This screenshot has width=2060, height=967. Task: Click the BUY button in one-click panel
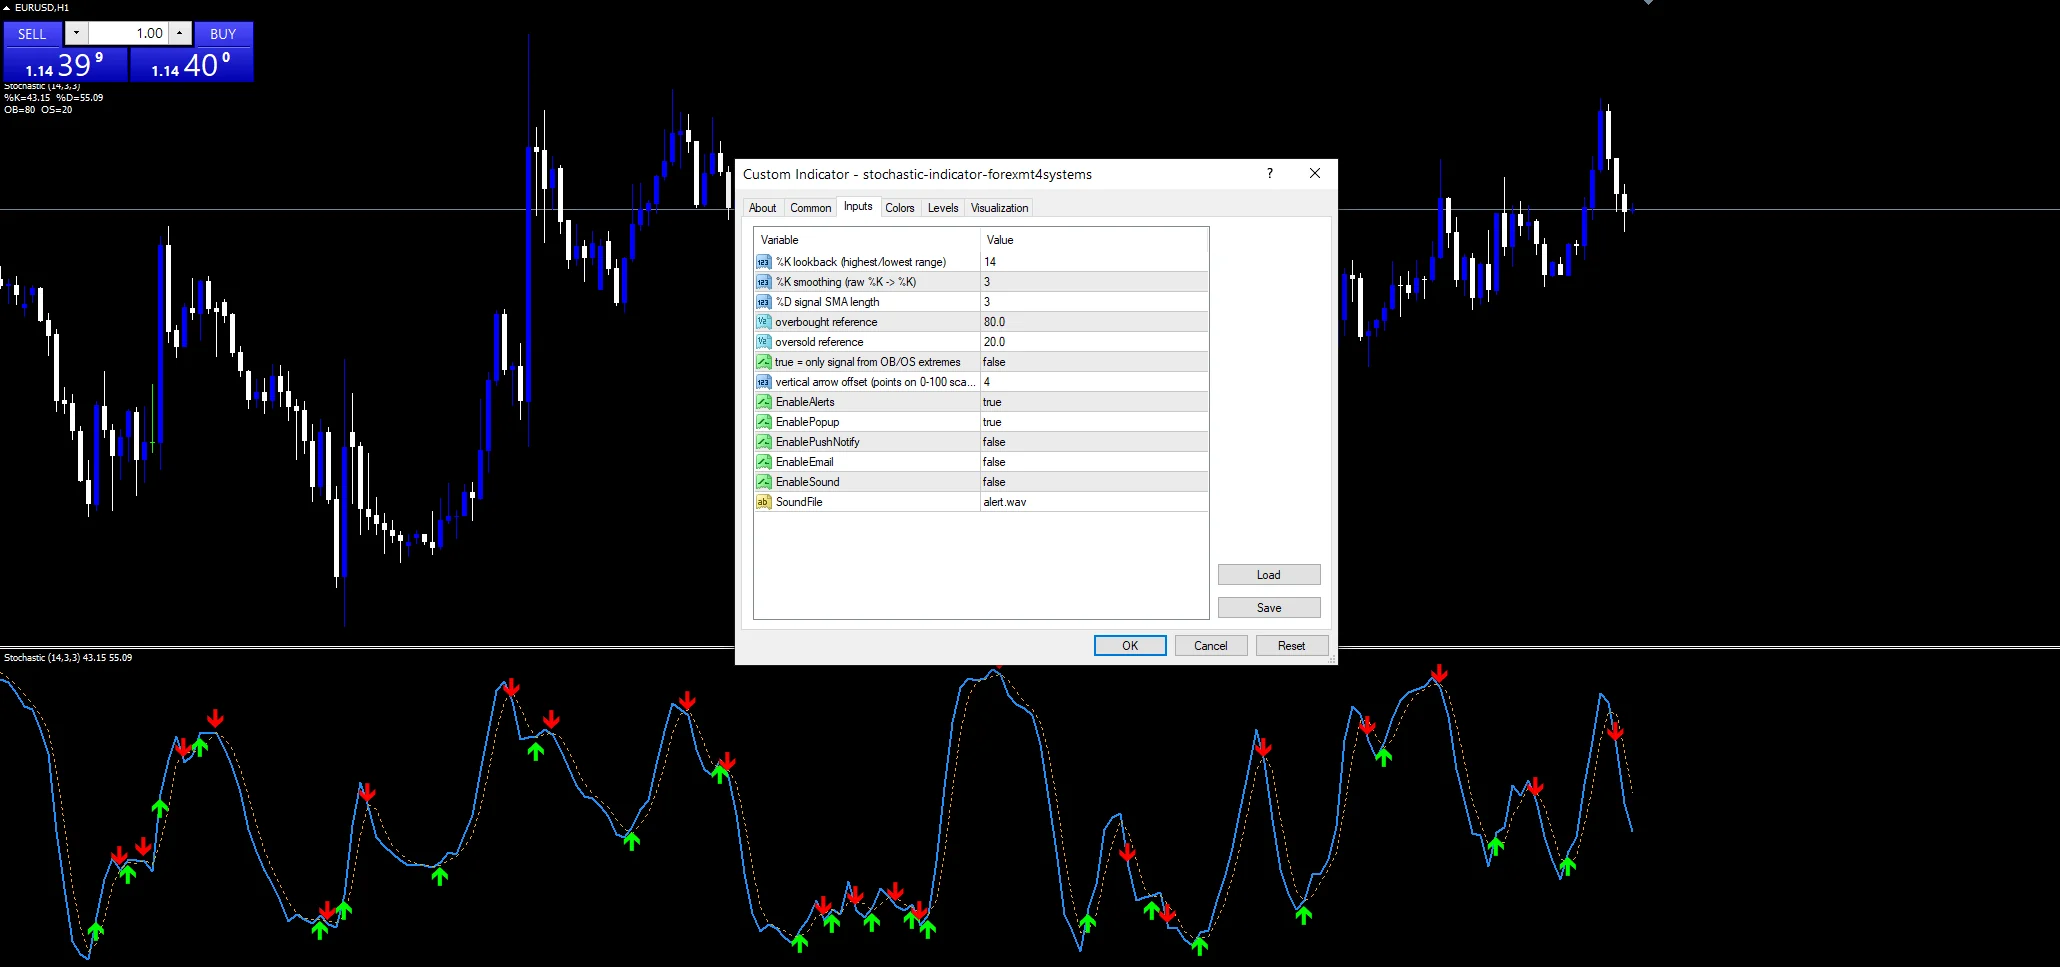click(223, 34)
